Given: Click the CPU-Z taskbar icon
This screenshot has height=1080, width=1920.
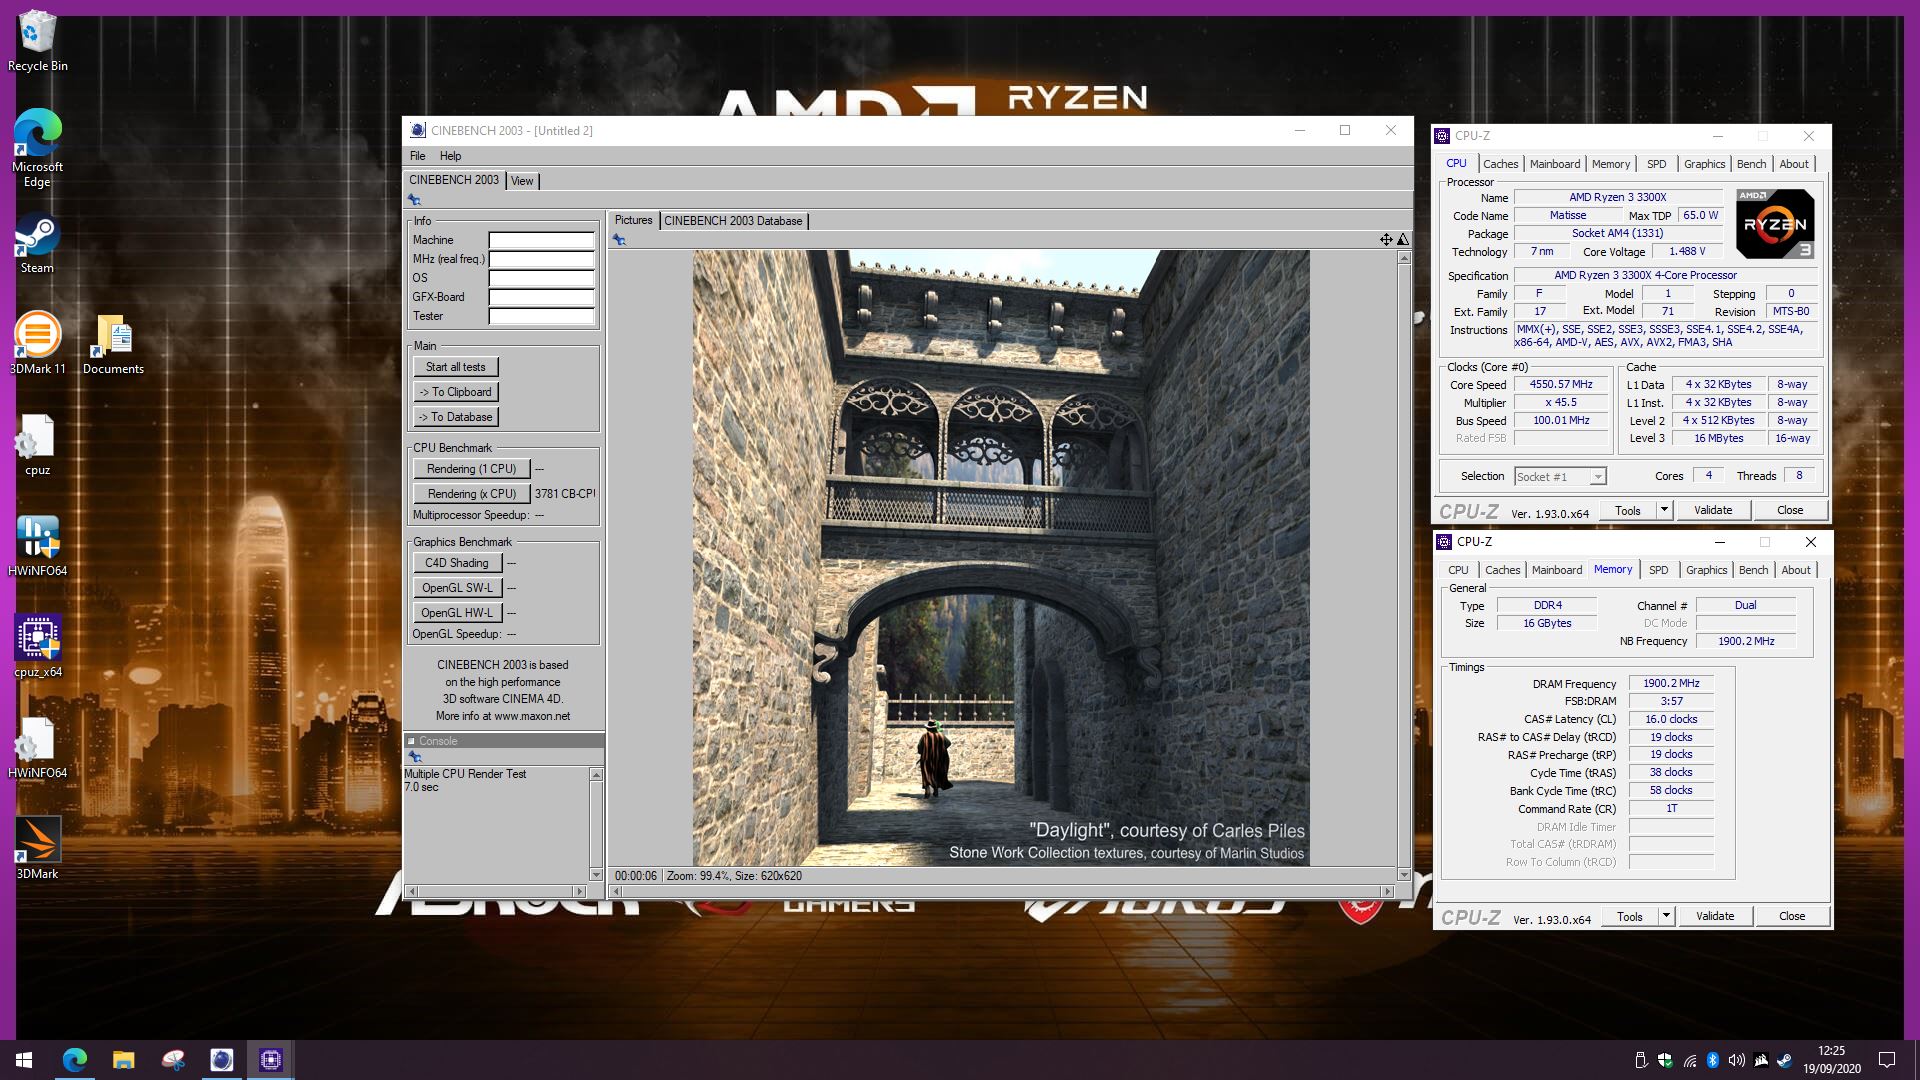Looking at the screenshot, I should pos(270,1060).
